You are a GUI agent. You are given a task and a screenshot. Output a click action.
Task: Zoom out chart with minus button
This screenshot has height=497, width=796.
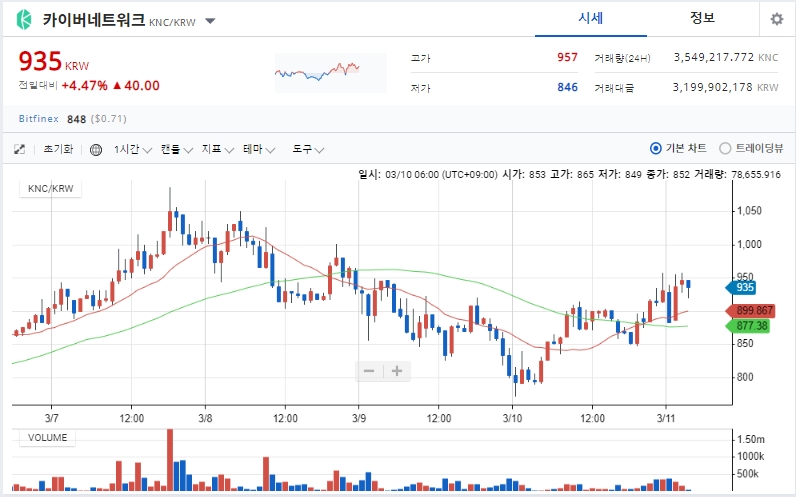click(x=369, y=371)
